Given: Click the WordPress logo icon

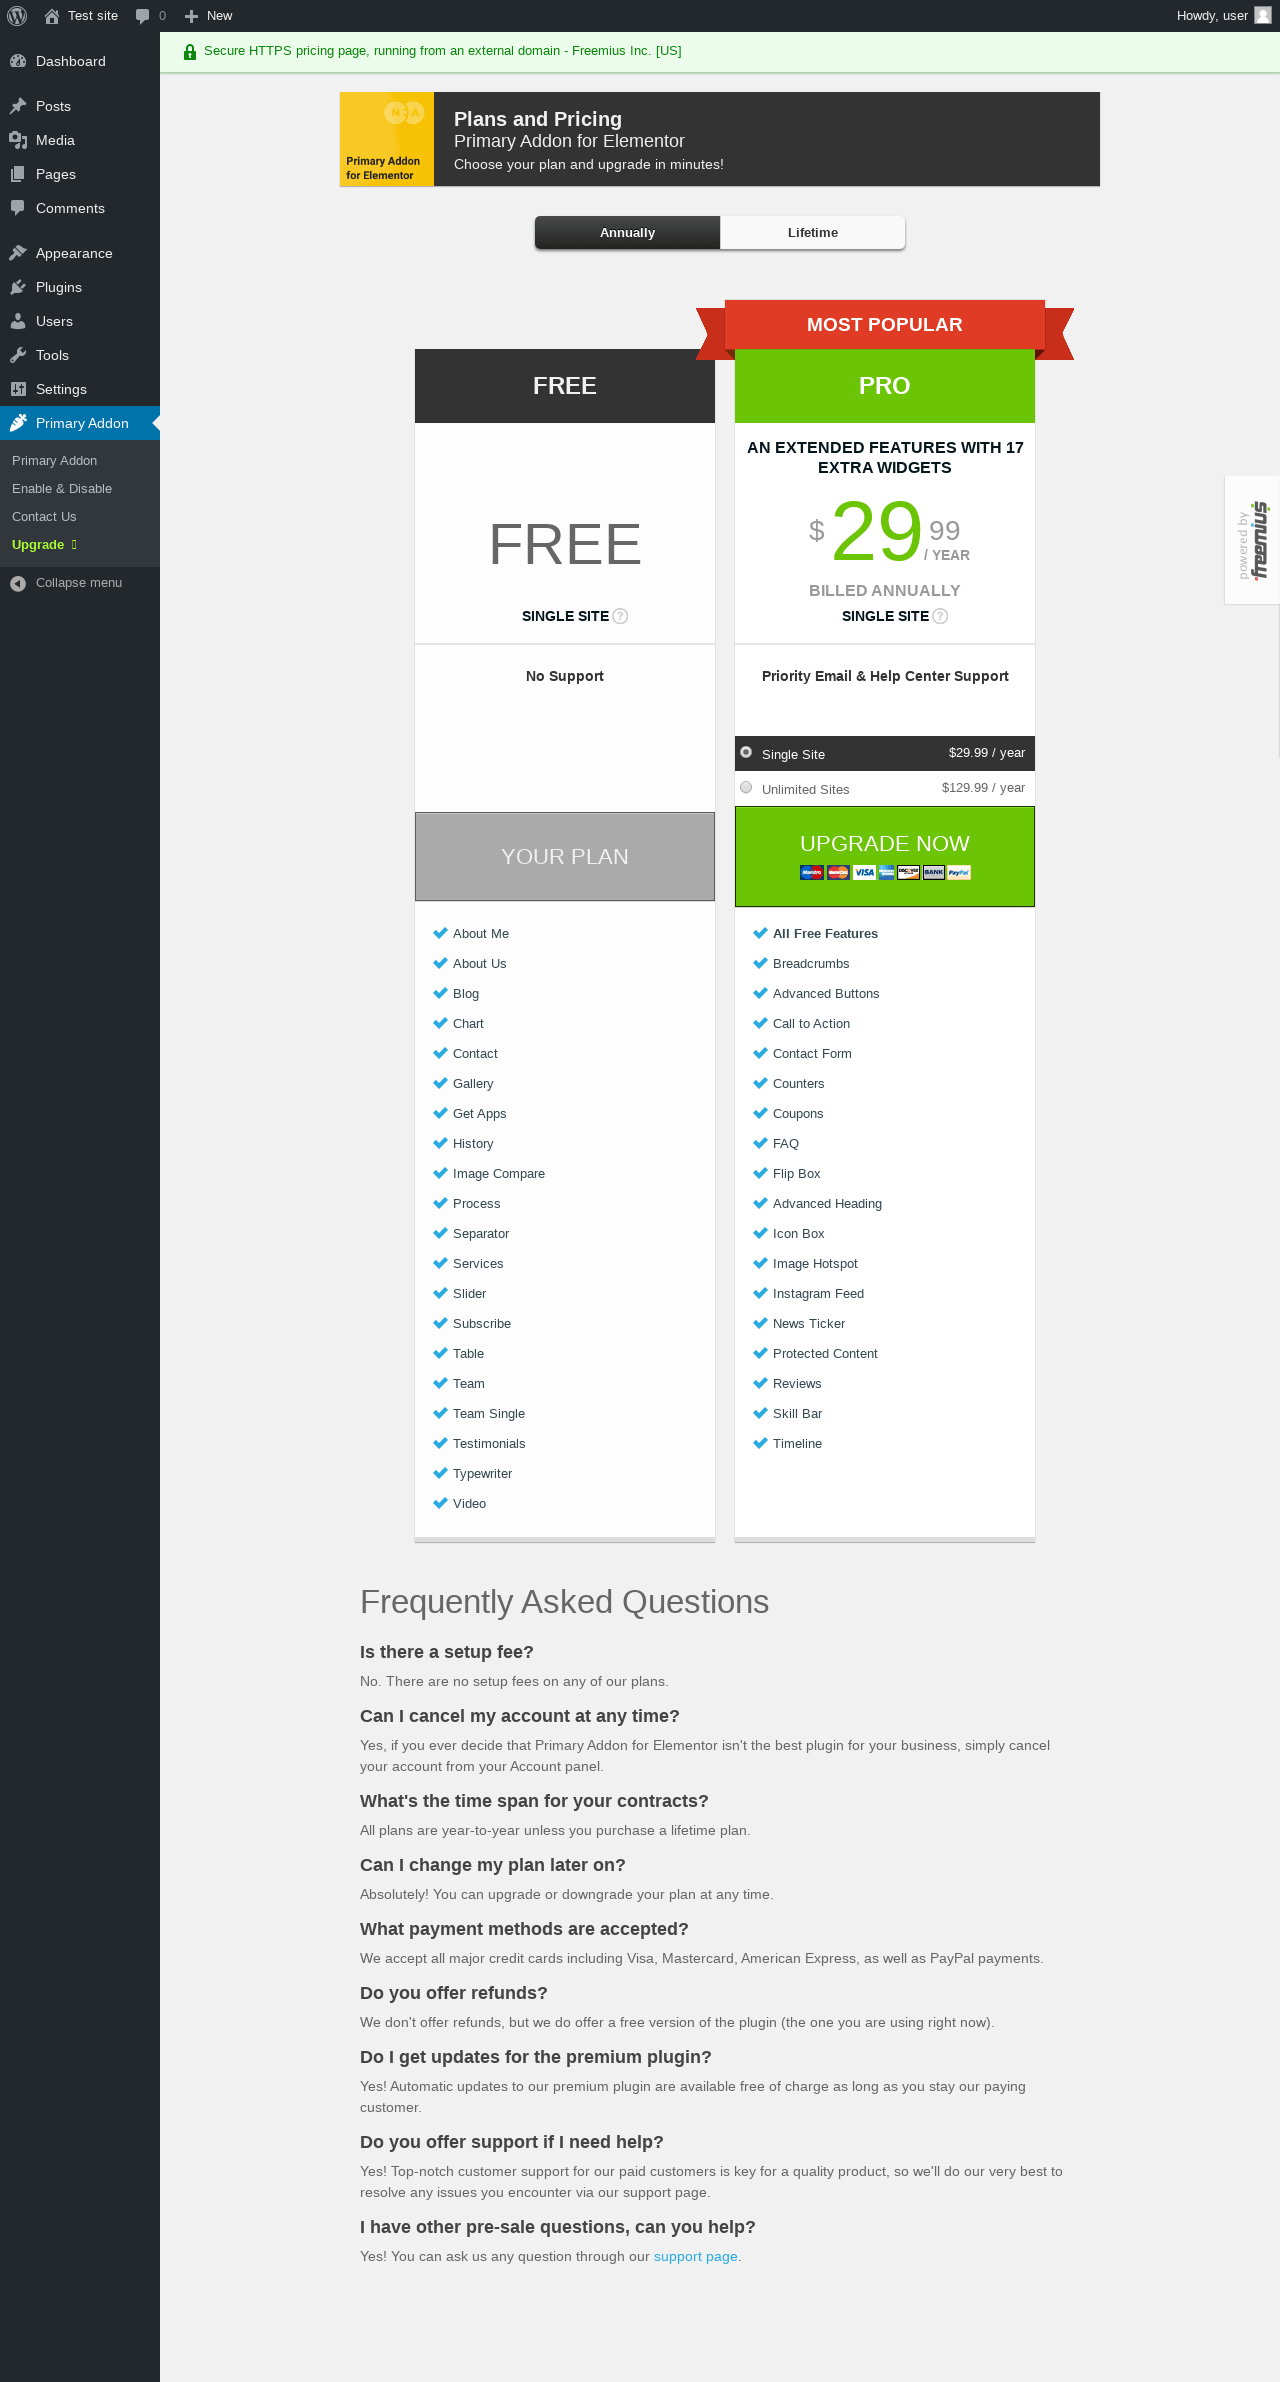Looking at the screenshot, I should [x=17, y=16].
